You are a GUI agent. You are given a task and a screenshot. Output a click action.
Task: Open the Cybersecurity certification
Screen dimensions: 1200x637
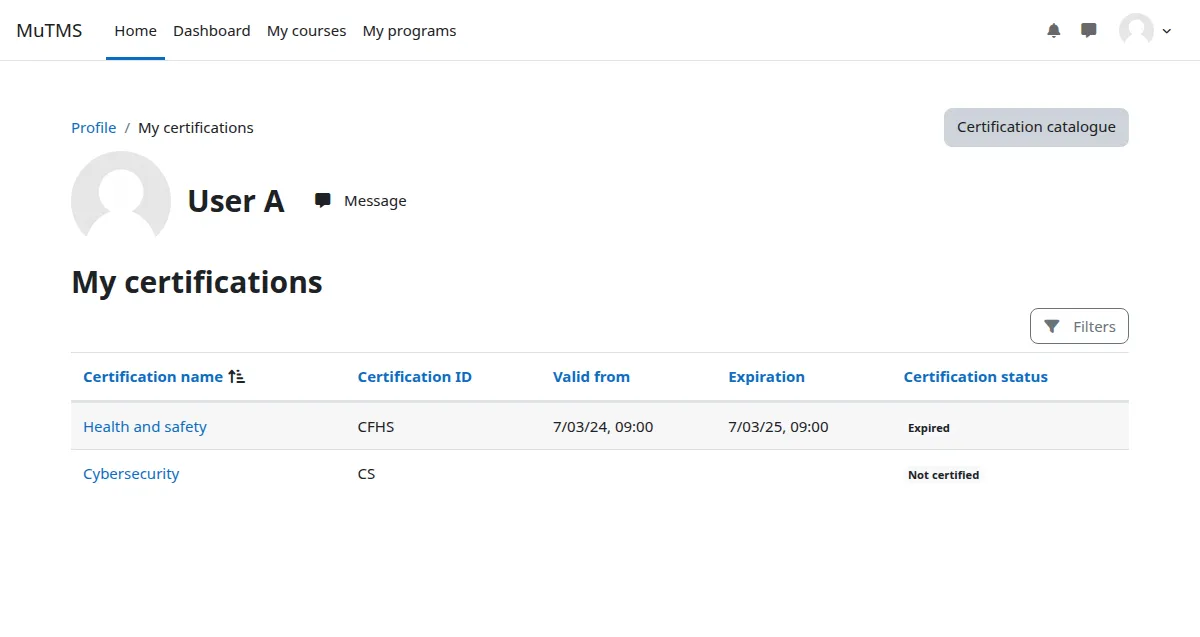click(131, 473)
